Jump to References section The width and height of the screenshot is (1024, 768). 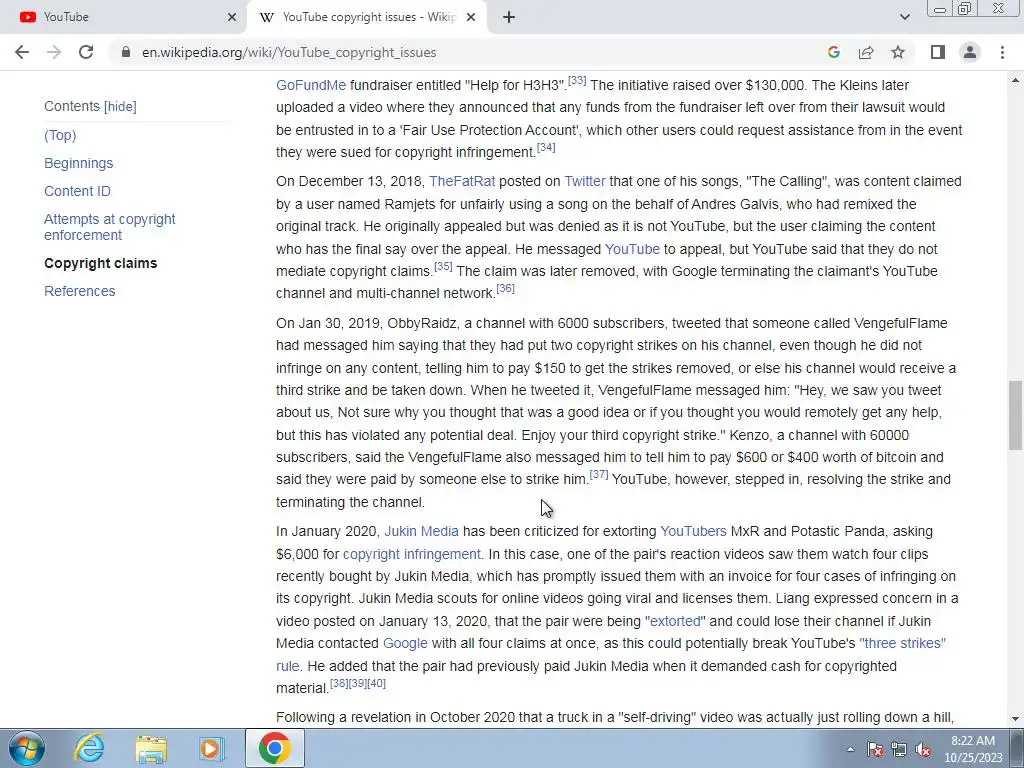[x=80, y=291]
